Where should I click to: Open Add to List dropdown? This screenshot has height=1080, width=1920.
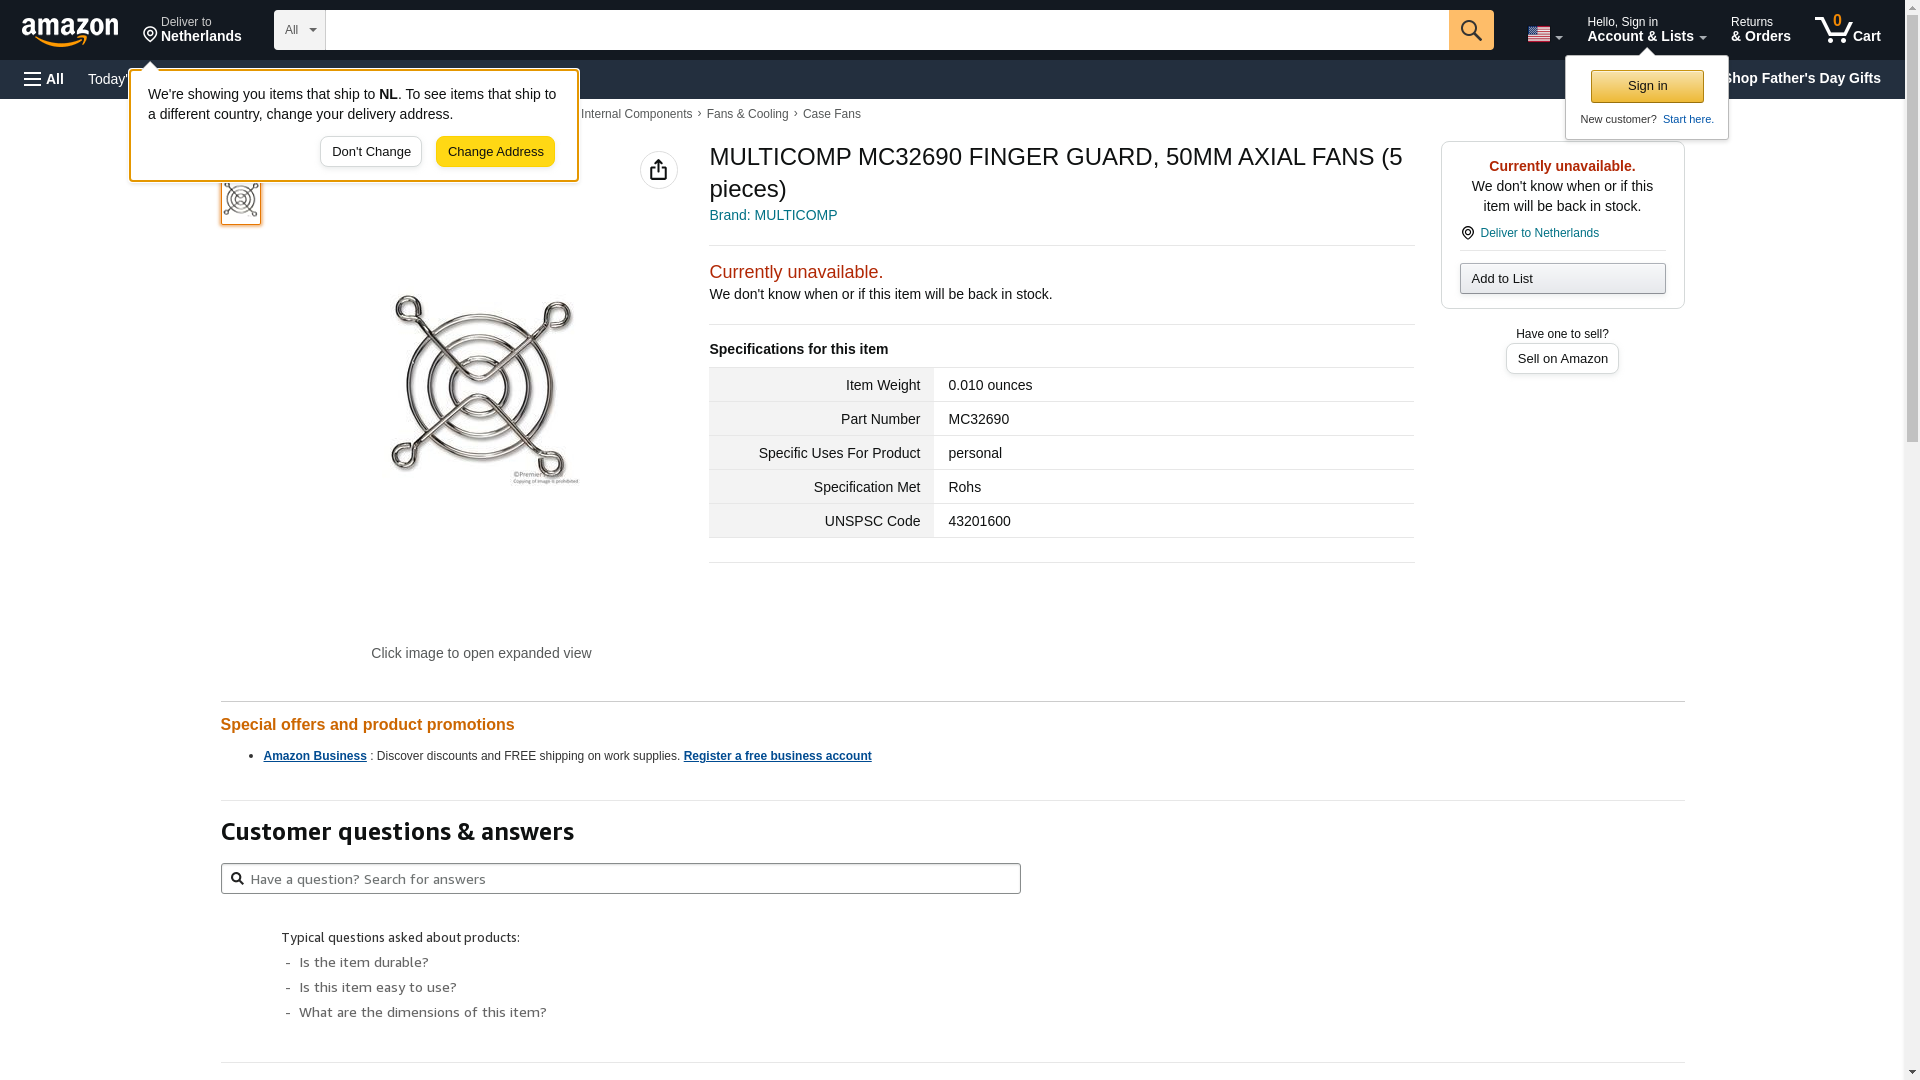coord(1561,279)
